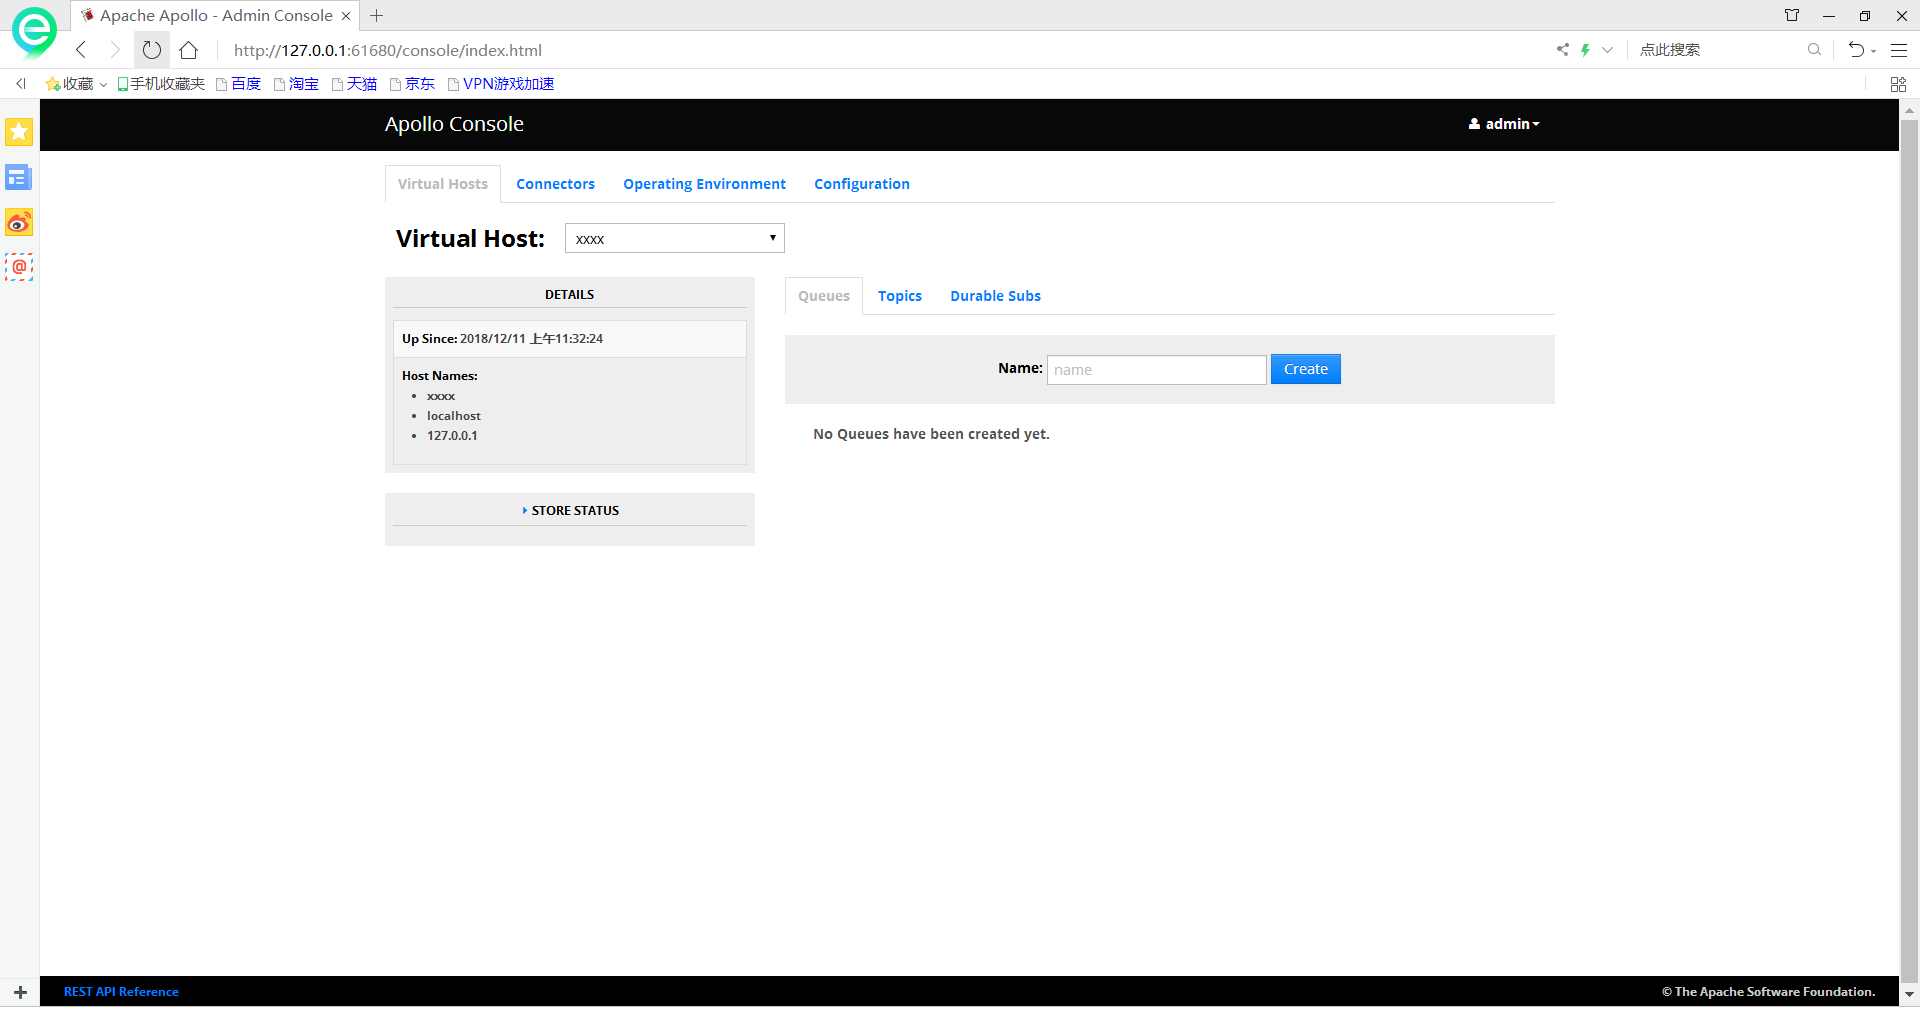Open VPN游戏加速 bookmark
Screen dimensions: 1920x1009
point(501,84)
